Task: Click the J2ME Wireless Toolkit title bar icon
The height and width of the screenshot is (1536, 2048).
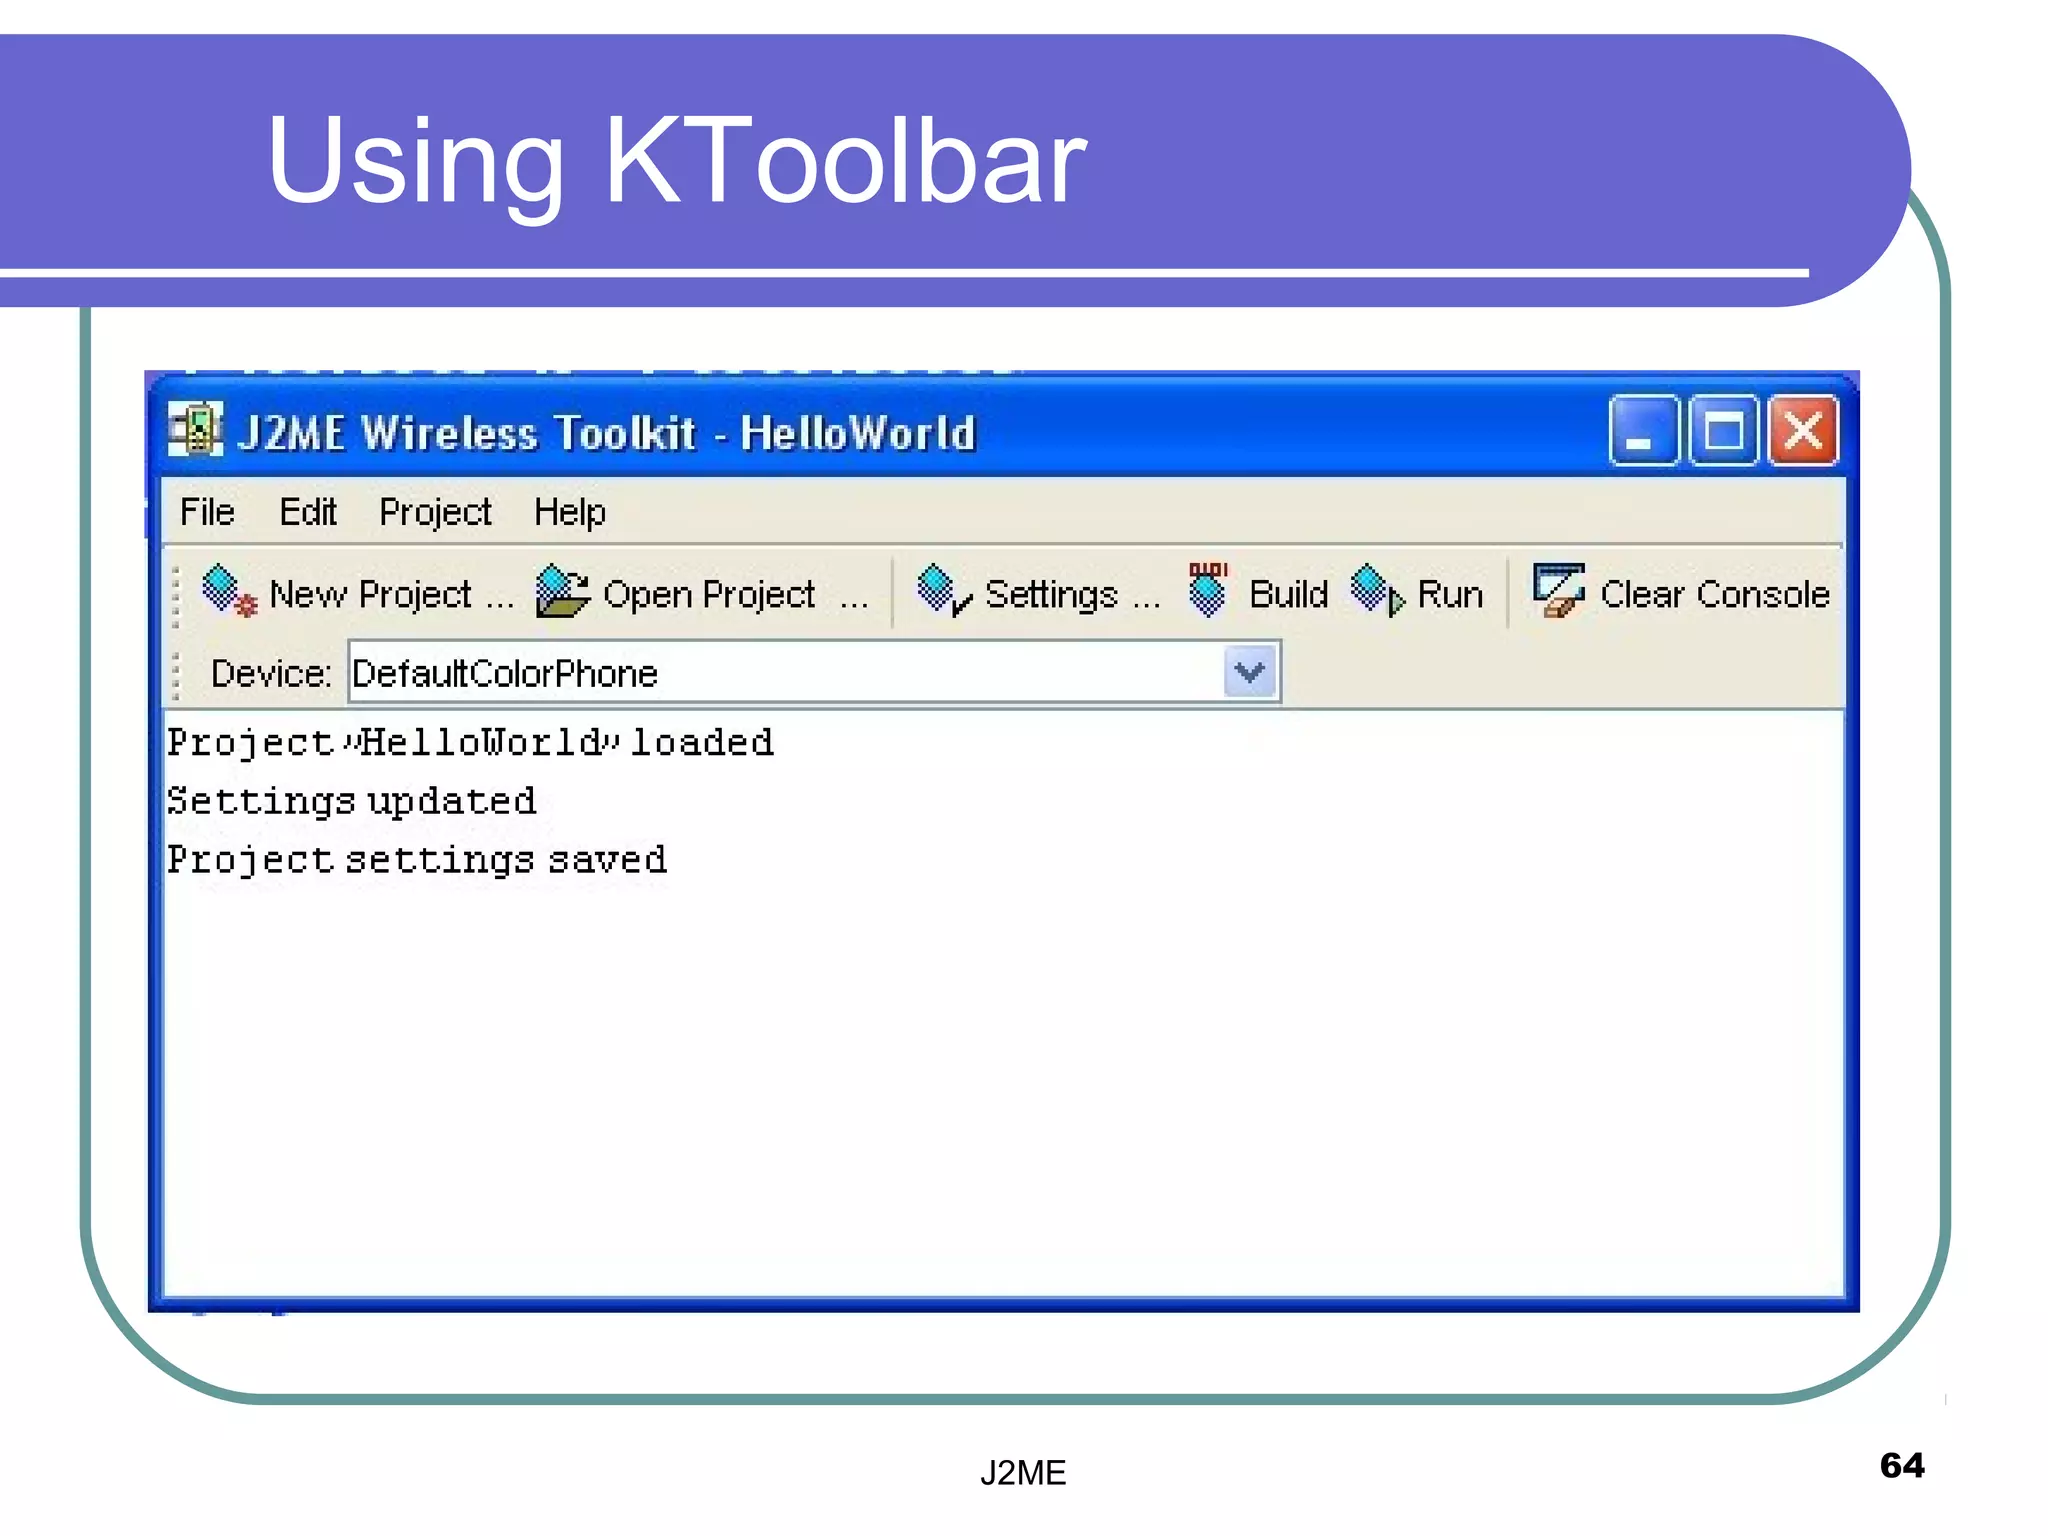Action: point(195,430)
